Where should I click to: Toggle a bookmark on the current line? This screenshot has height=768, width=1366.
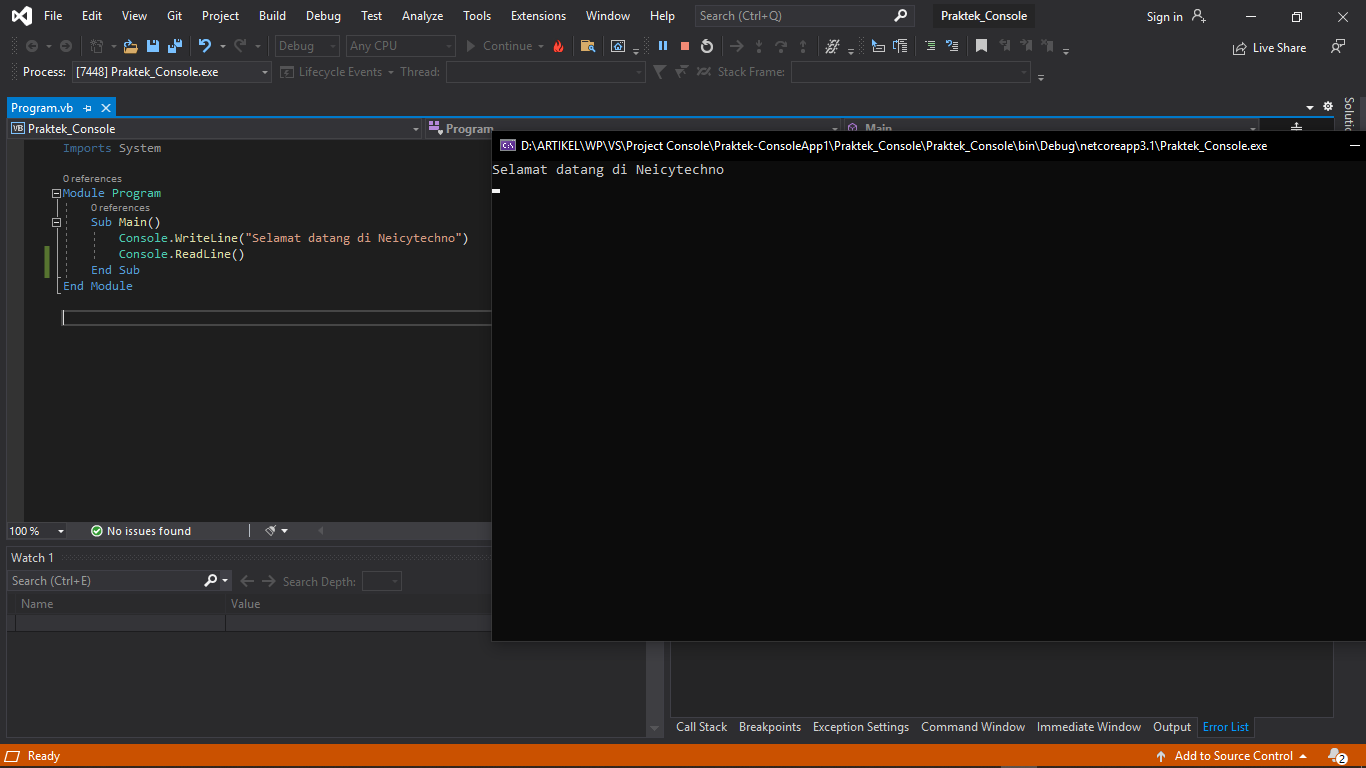coord(982,46)
